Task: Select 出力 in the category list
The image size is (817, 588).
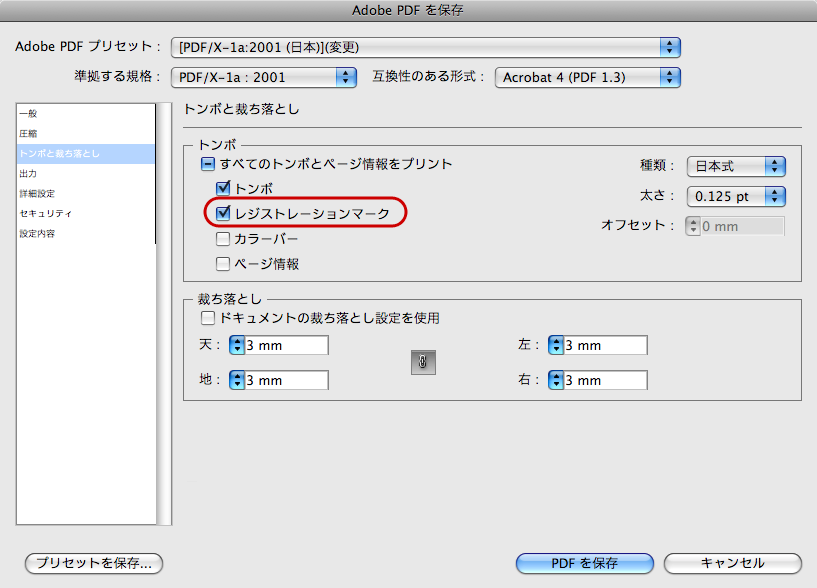Action: pos(86,174)
